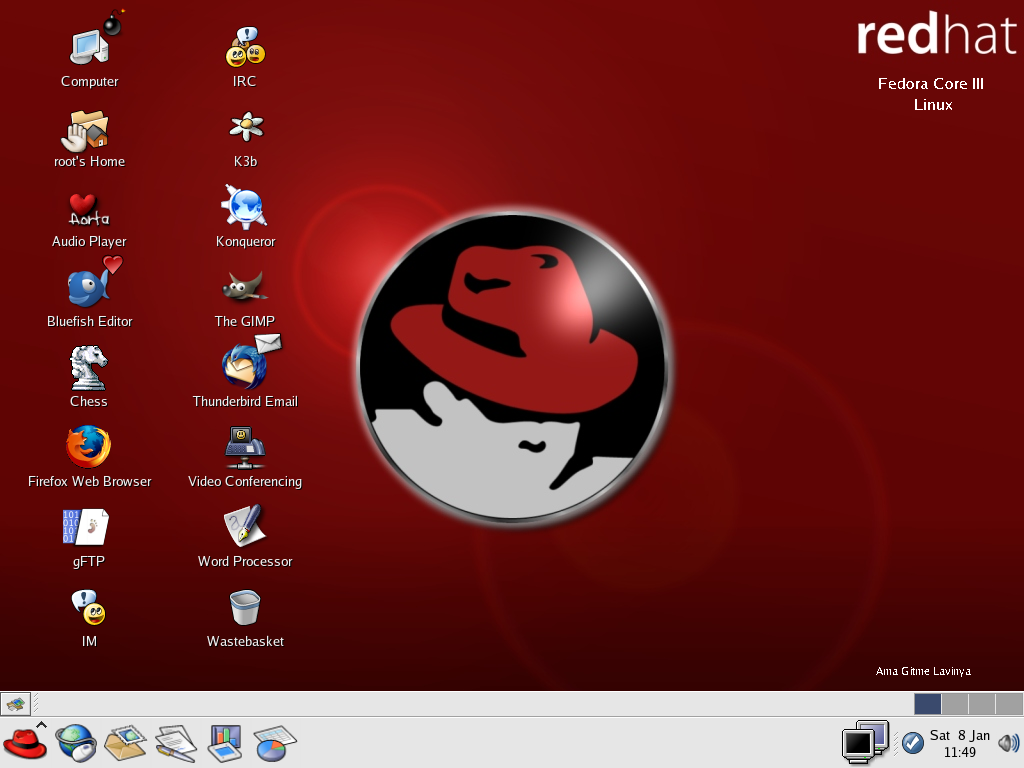Open the presentation launcher in panel
The width and height of the screenshot is (1024, 768).
(x=225, y=743)
